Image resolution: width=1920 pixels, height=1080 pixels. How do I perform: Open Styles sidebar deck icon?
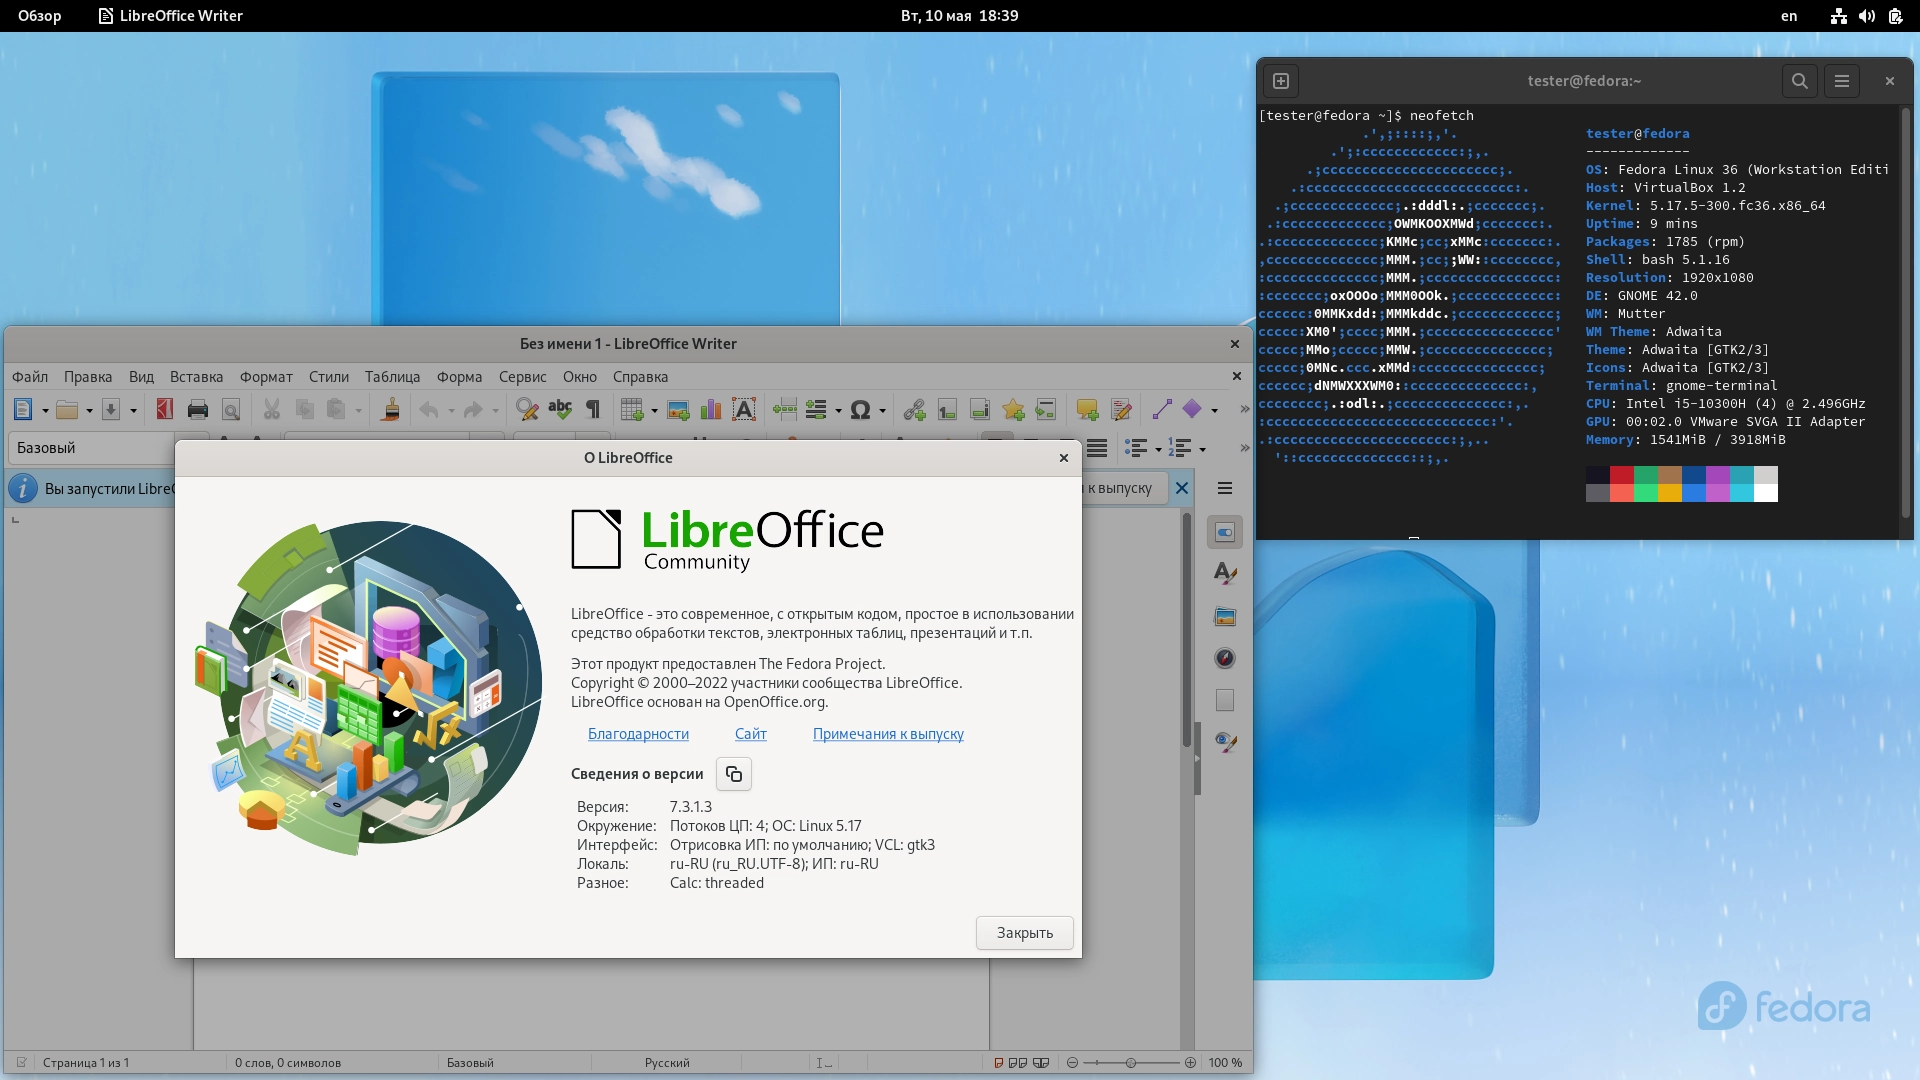pyautogui.click(x=1225, y=574)
